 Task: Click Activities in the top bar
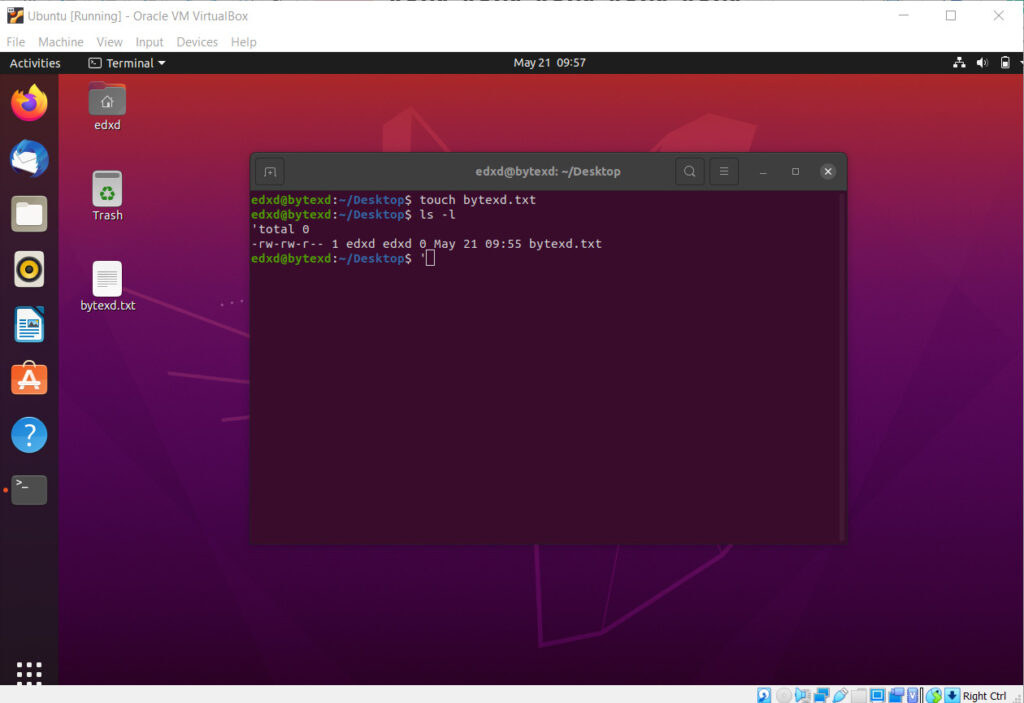35,62
